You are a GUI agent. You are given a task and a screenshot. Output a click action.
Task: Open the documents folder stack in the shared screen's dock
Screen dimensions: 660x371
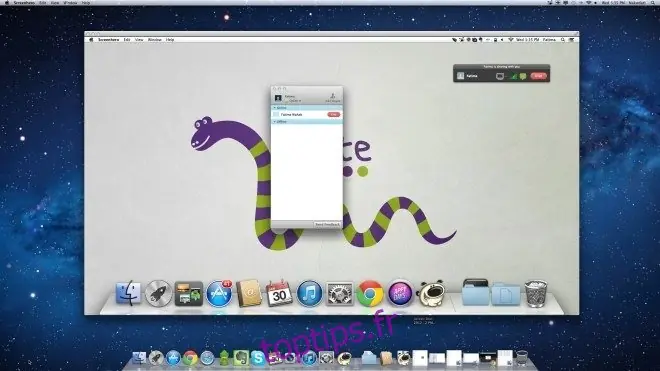[x=506, y=294]
